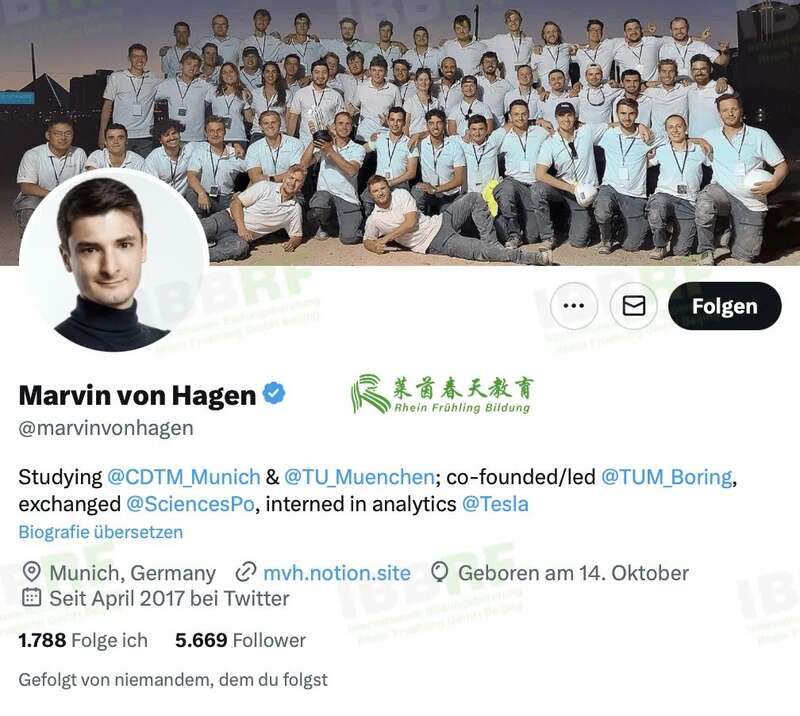Screen dimensions: 800x716
Task: Open the @CDTM_Munich mention
Action: (184, 477)
